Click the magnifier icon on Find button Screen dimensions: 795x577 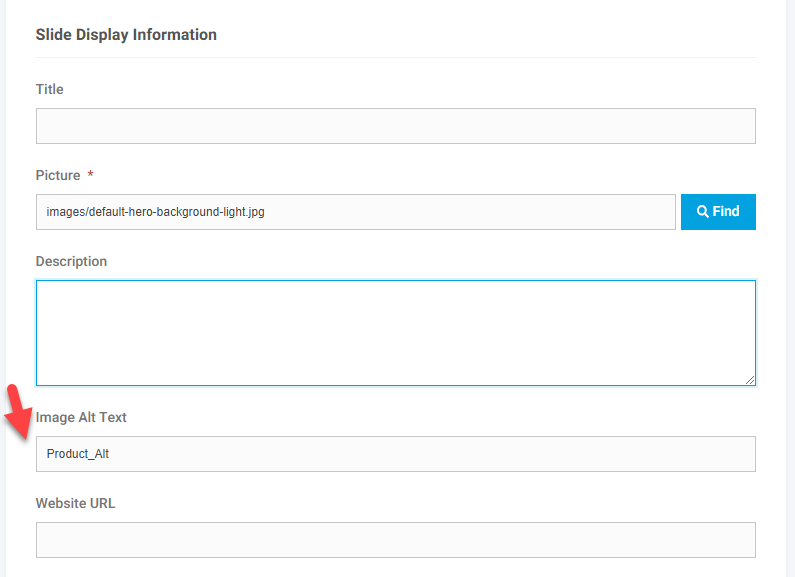(x=703, y=211)
